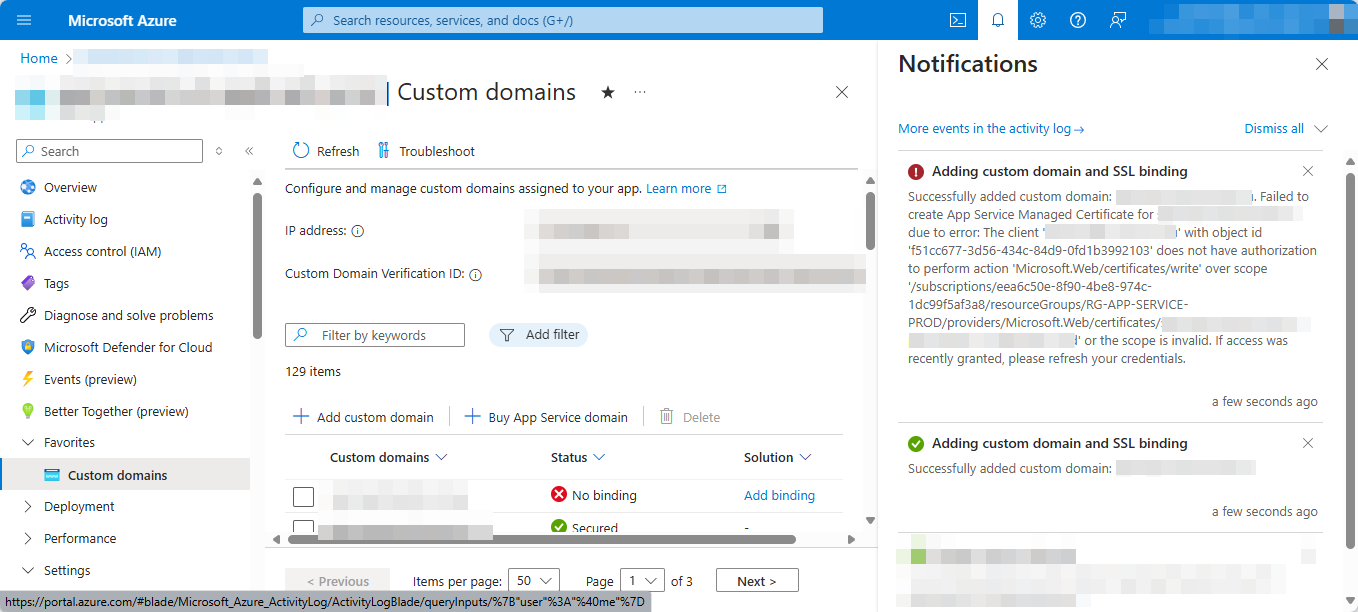Select the Troubleshoot tool icon
Image resolution: width=1358 pixels, height=612 pixels.
[x=383, y=150]
